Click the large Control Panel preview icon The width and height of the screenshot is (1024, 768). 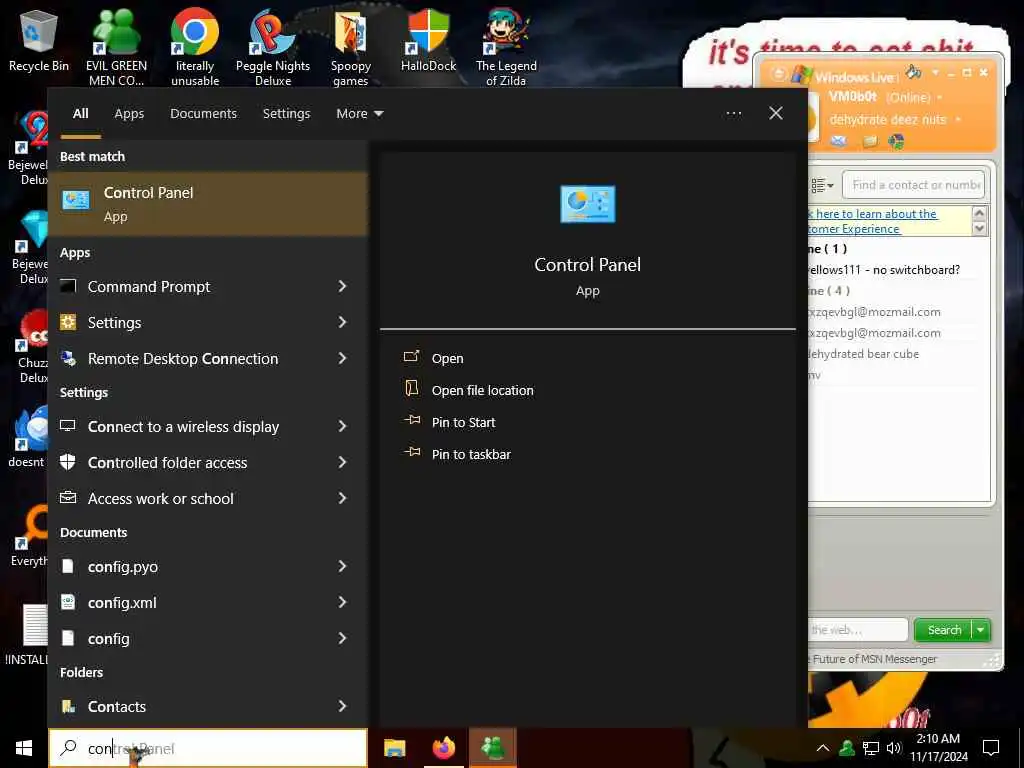coord(587,204)
